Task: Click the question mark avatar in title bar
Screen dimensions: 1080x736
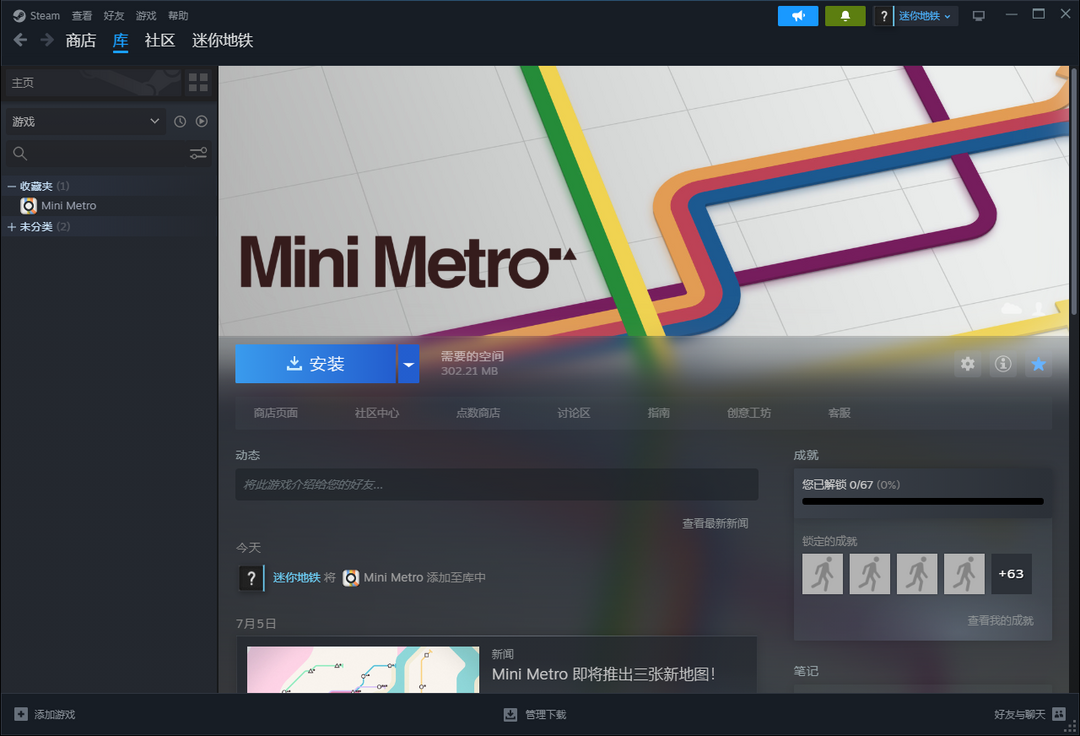Action: [x=883, y=16]
